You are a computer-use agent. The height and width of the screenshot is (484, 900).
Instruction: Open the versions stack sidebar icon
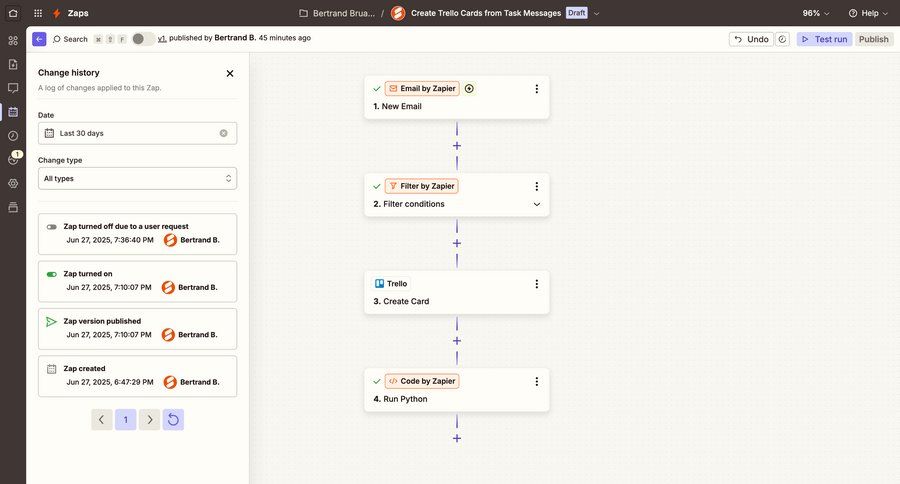(13, 207)
